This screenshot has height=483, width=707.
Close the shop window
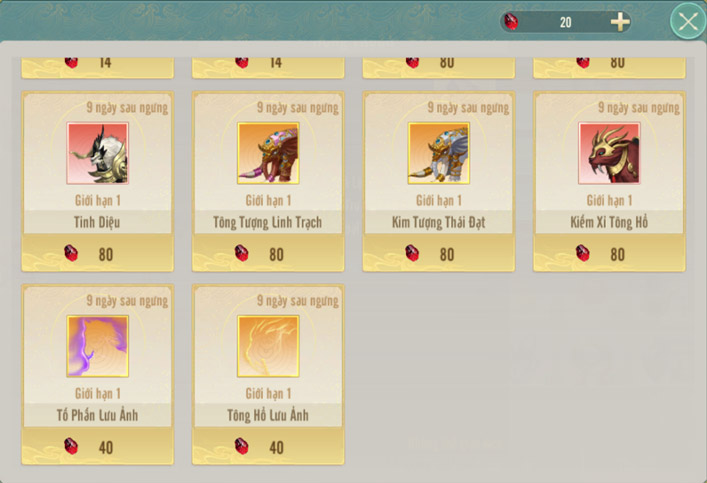688,21
